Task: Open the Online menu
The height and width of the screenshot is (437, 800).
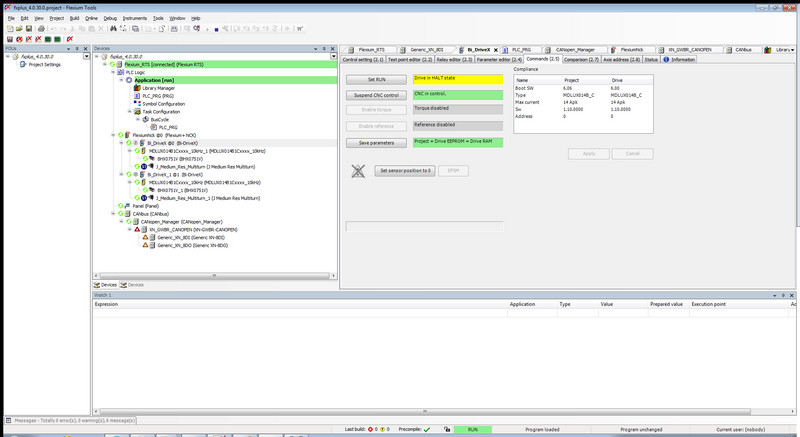Action: click(91, 18)
